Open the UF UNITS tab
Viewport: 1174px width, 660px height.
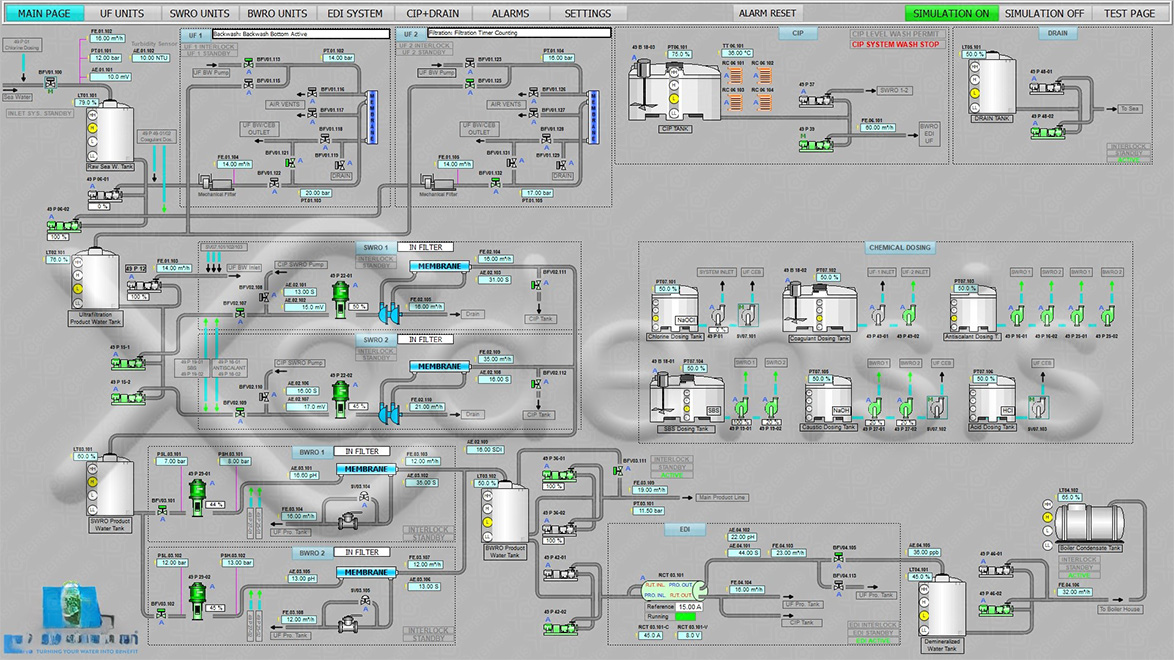coord(122,14)
